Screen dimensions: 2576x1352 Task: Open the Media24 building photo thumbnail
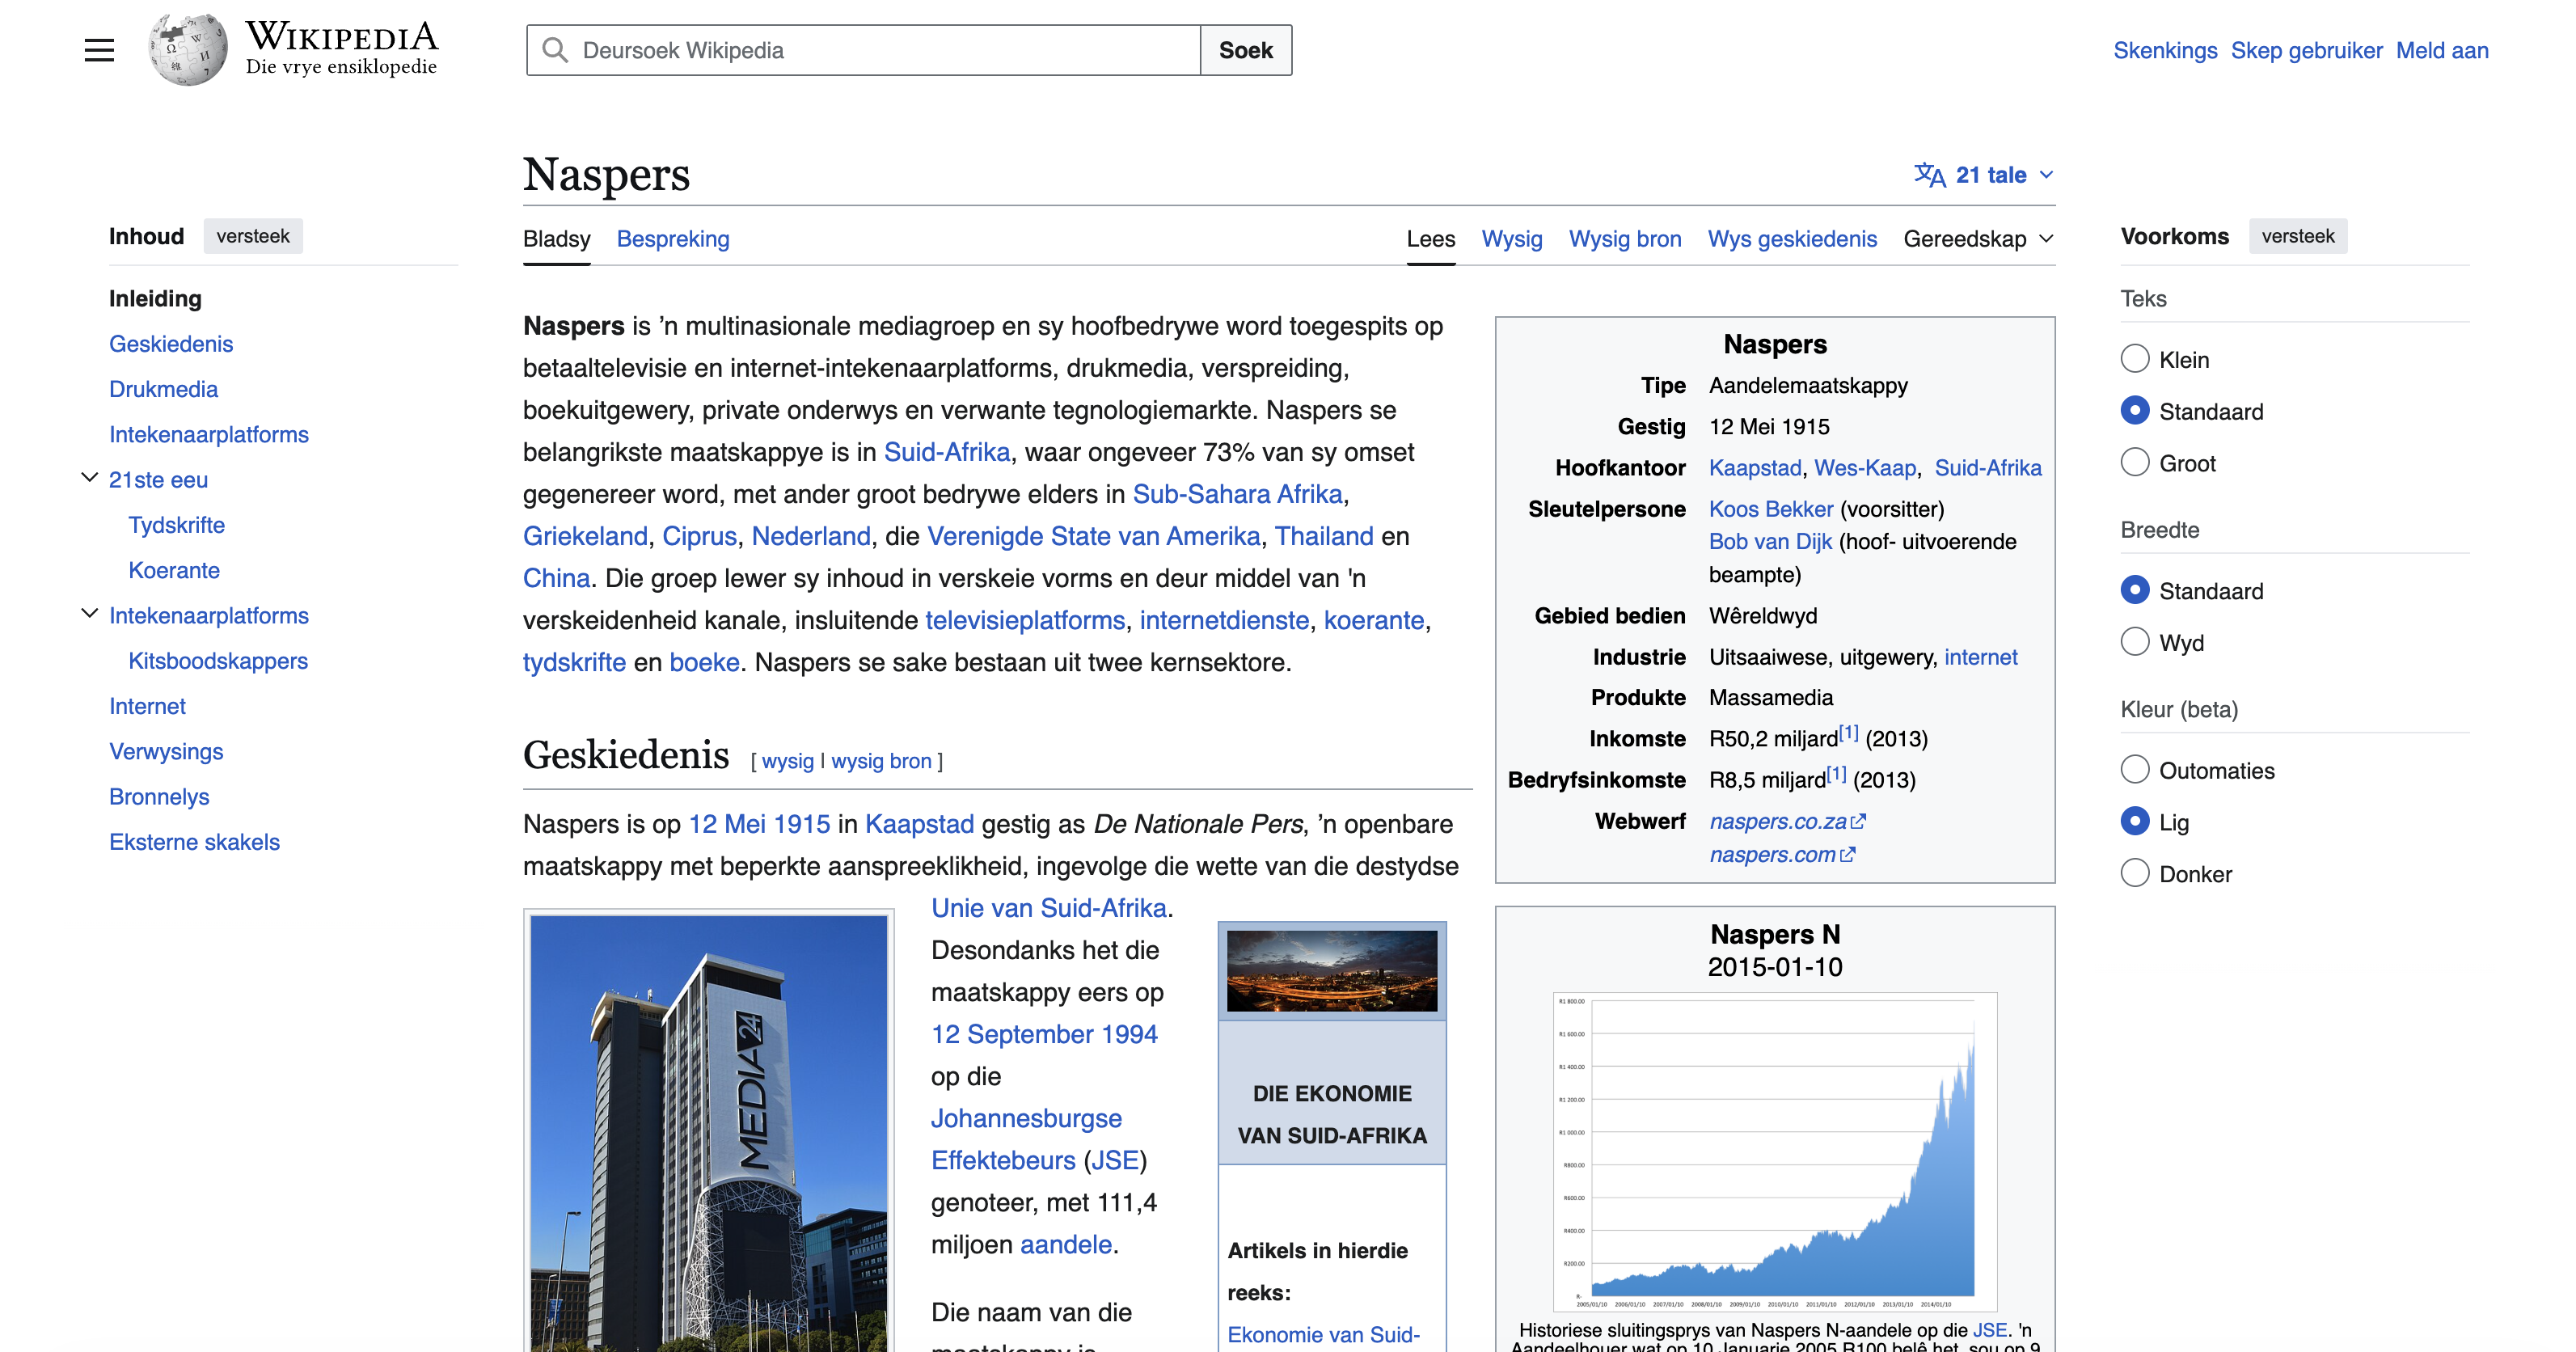pyautogui.click(x=709, y=1133)
